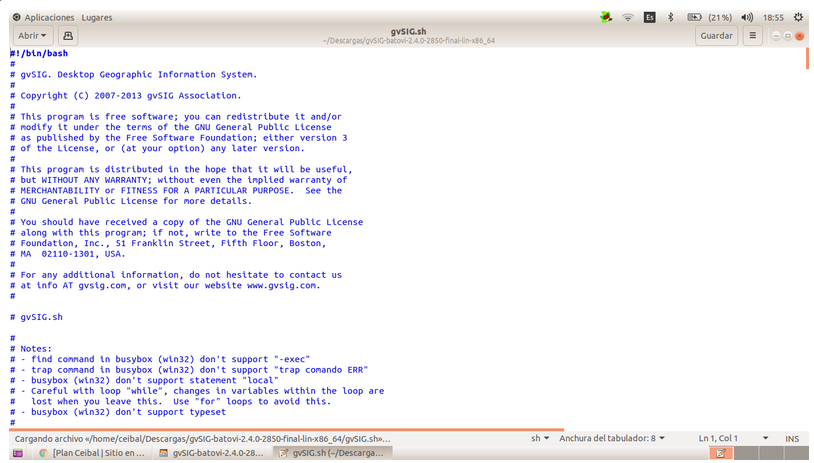Open the gedit hamburger menu
This screenshot has height=463, width=814.
[x=752, y=36]
